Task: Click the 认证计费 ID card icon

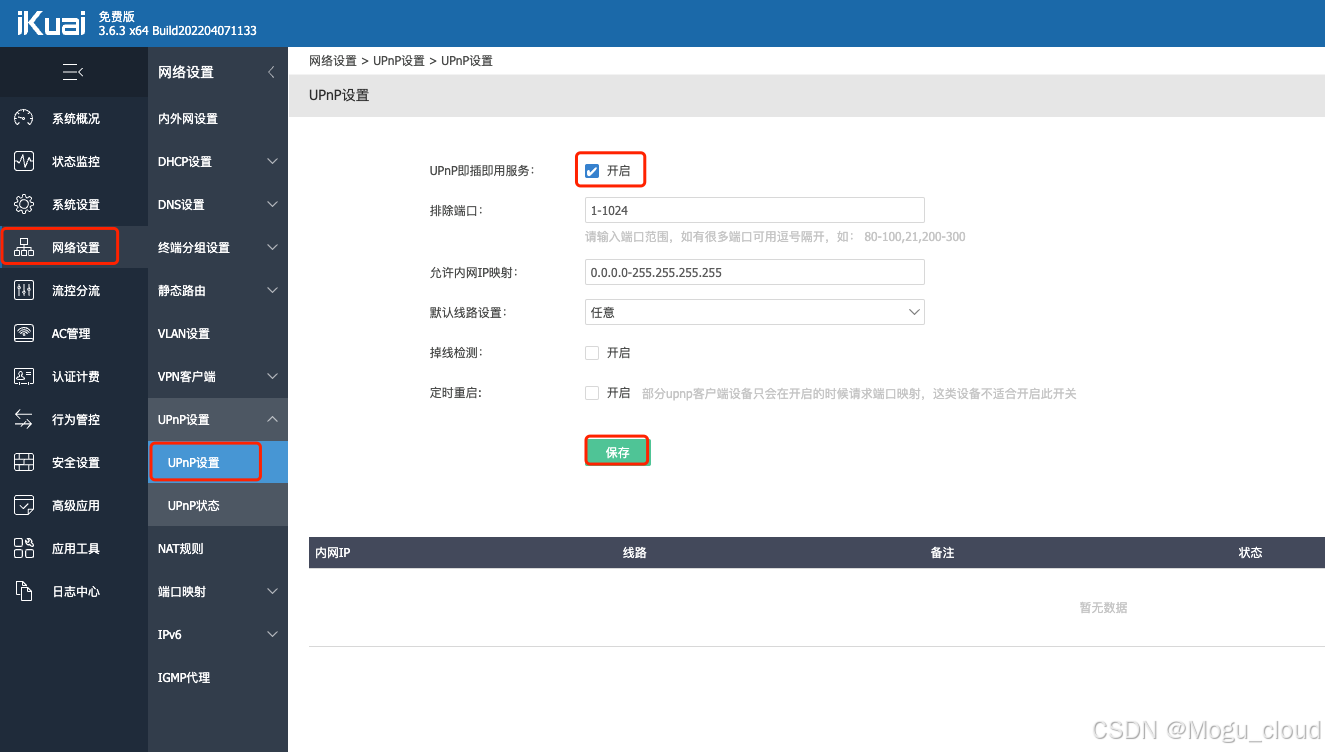Action: (24, 376)
